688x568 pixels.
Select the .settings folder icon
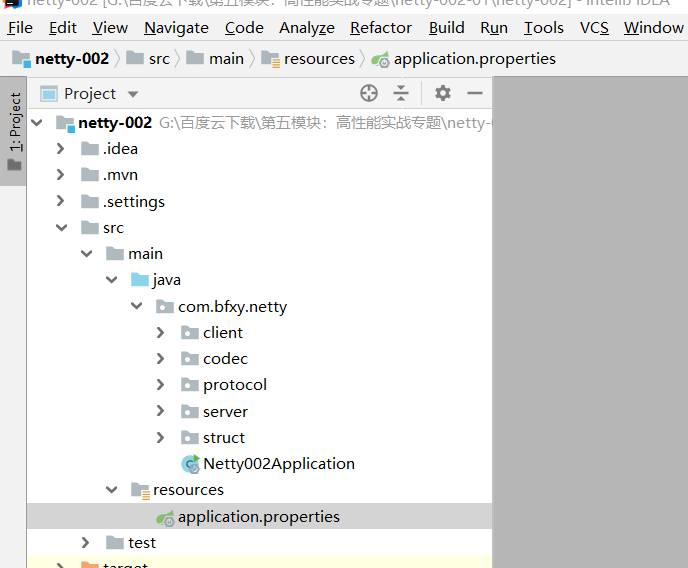click(x=90, y=201)
